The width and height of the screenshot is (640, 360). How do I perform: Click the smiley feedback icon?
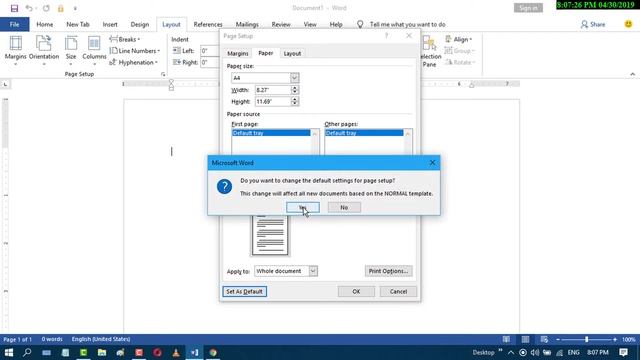point(628,24)
